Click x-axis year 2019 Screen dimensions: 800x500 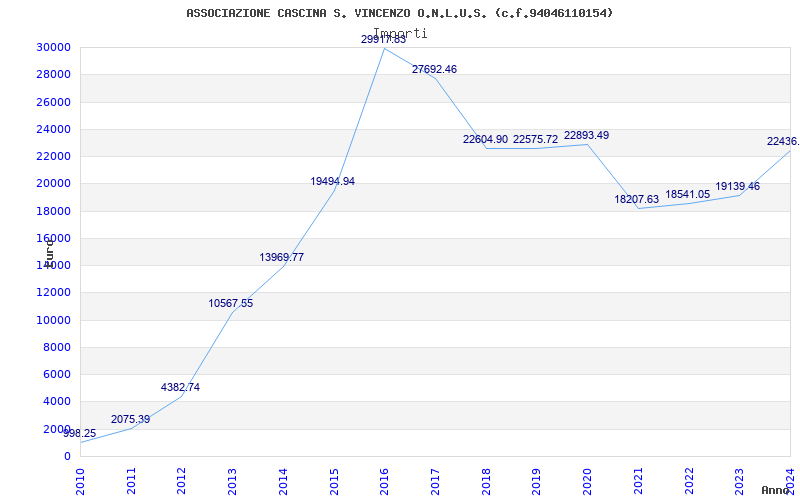[537, 482]
